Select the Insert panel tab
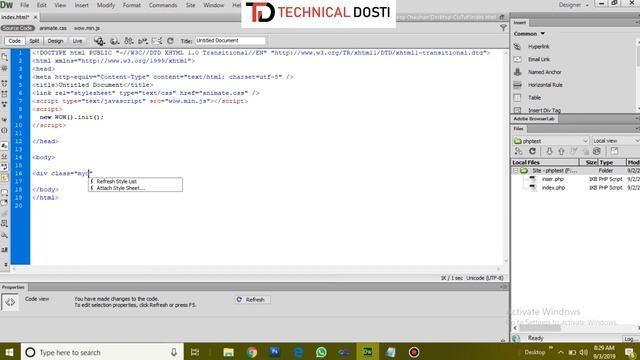This screenshot has width=640, height=360. coord(520,22)
